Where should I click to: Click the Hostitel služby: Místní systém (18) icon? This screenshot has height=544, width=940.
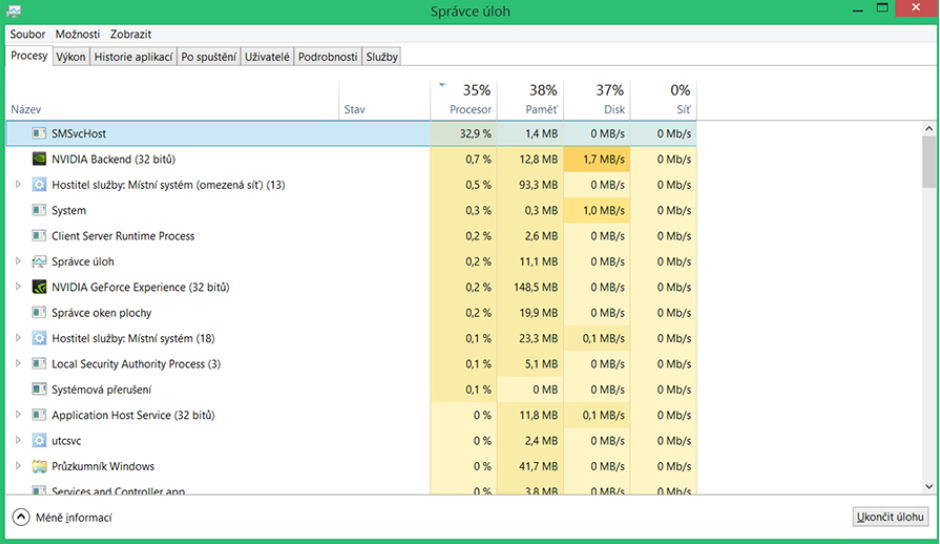(39, 338)
